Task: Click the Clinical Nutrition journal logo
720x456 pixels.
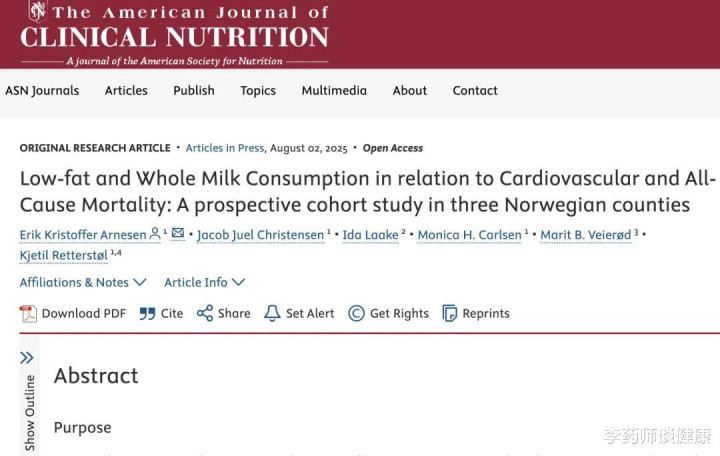Action: coord(174,33)
